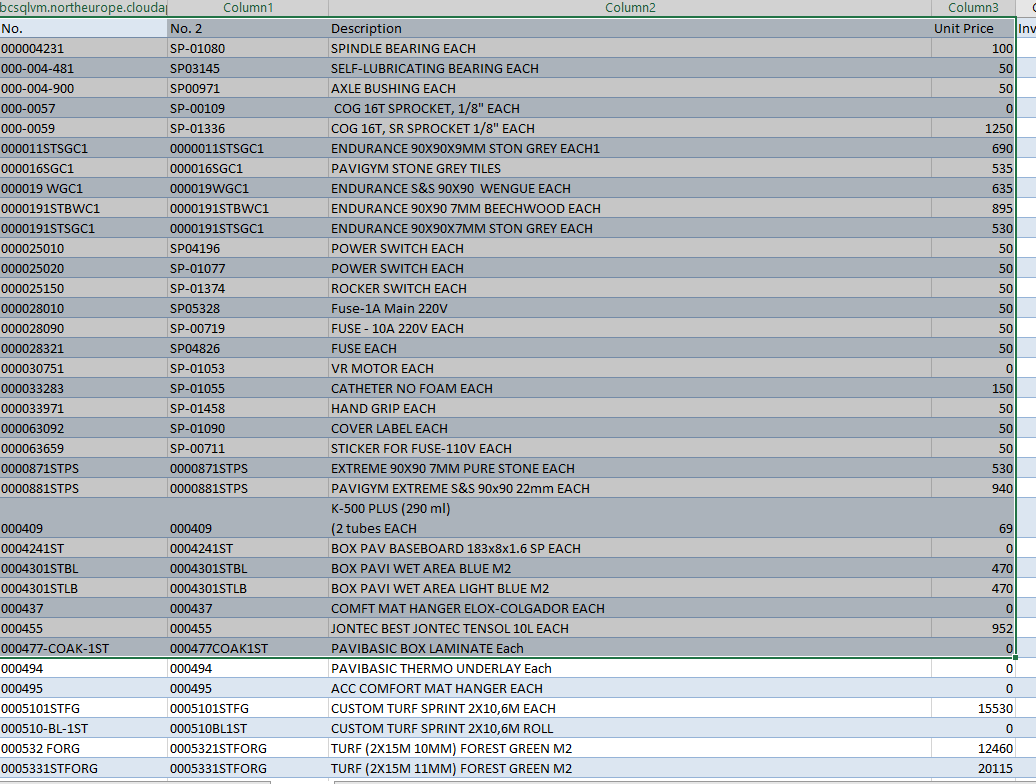Select 'AXLE BUSHING EACH' cell
Viewport: 1036px width, 784px height.
[x=630, y=89]
